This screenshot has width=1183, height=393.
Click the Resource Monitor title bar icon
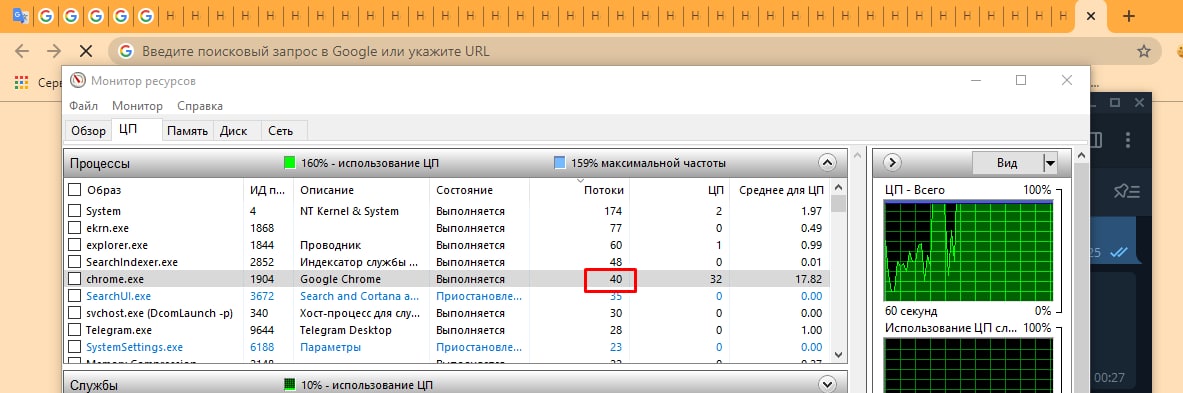(x=78, y=80)
